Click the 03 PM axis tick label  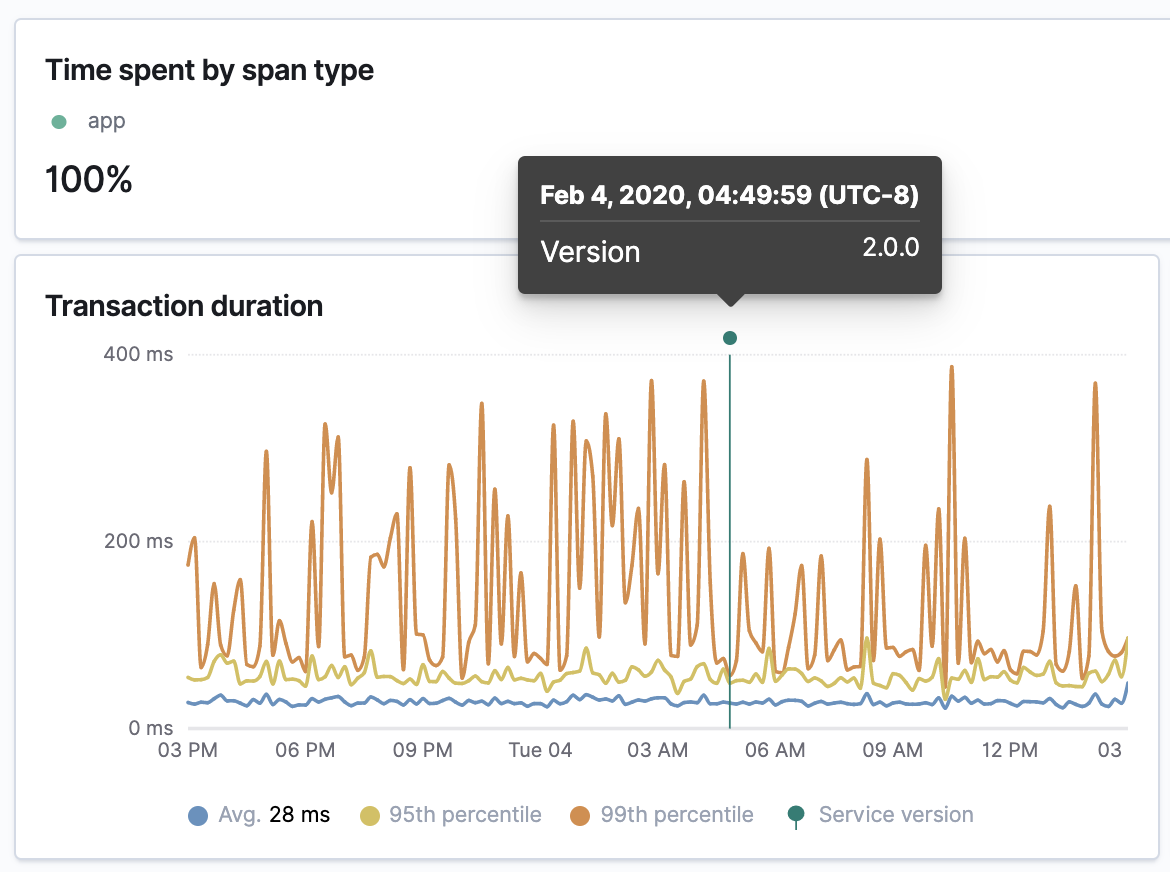187,750
